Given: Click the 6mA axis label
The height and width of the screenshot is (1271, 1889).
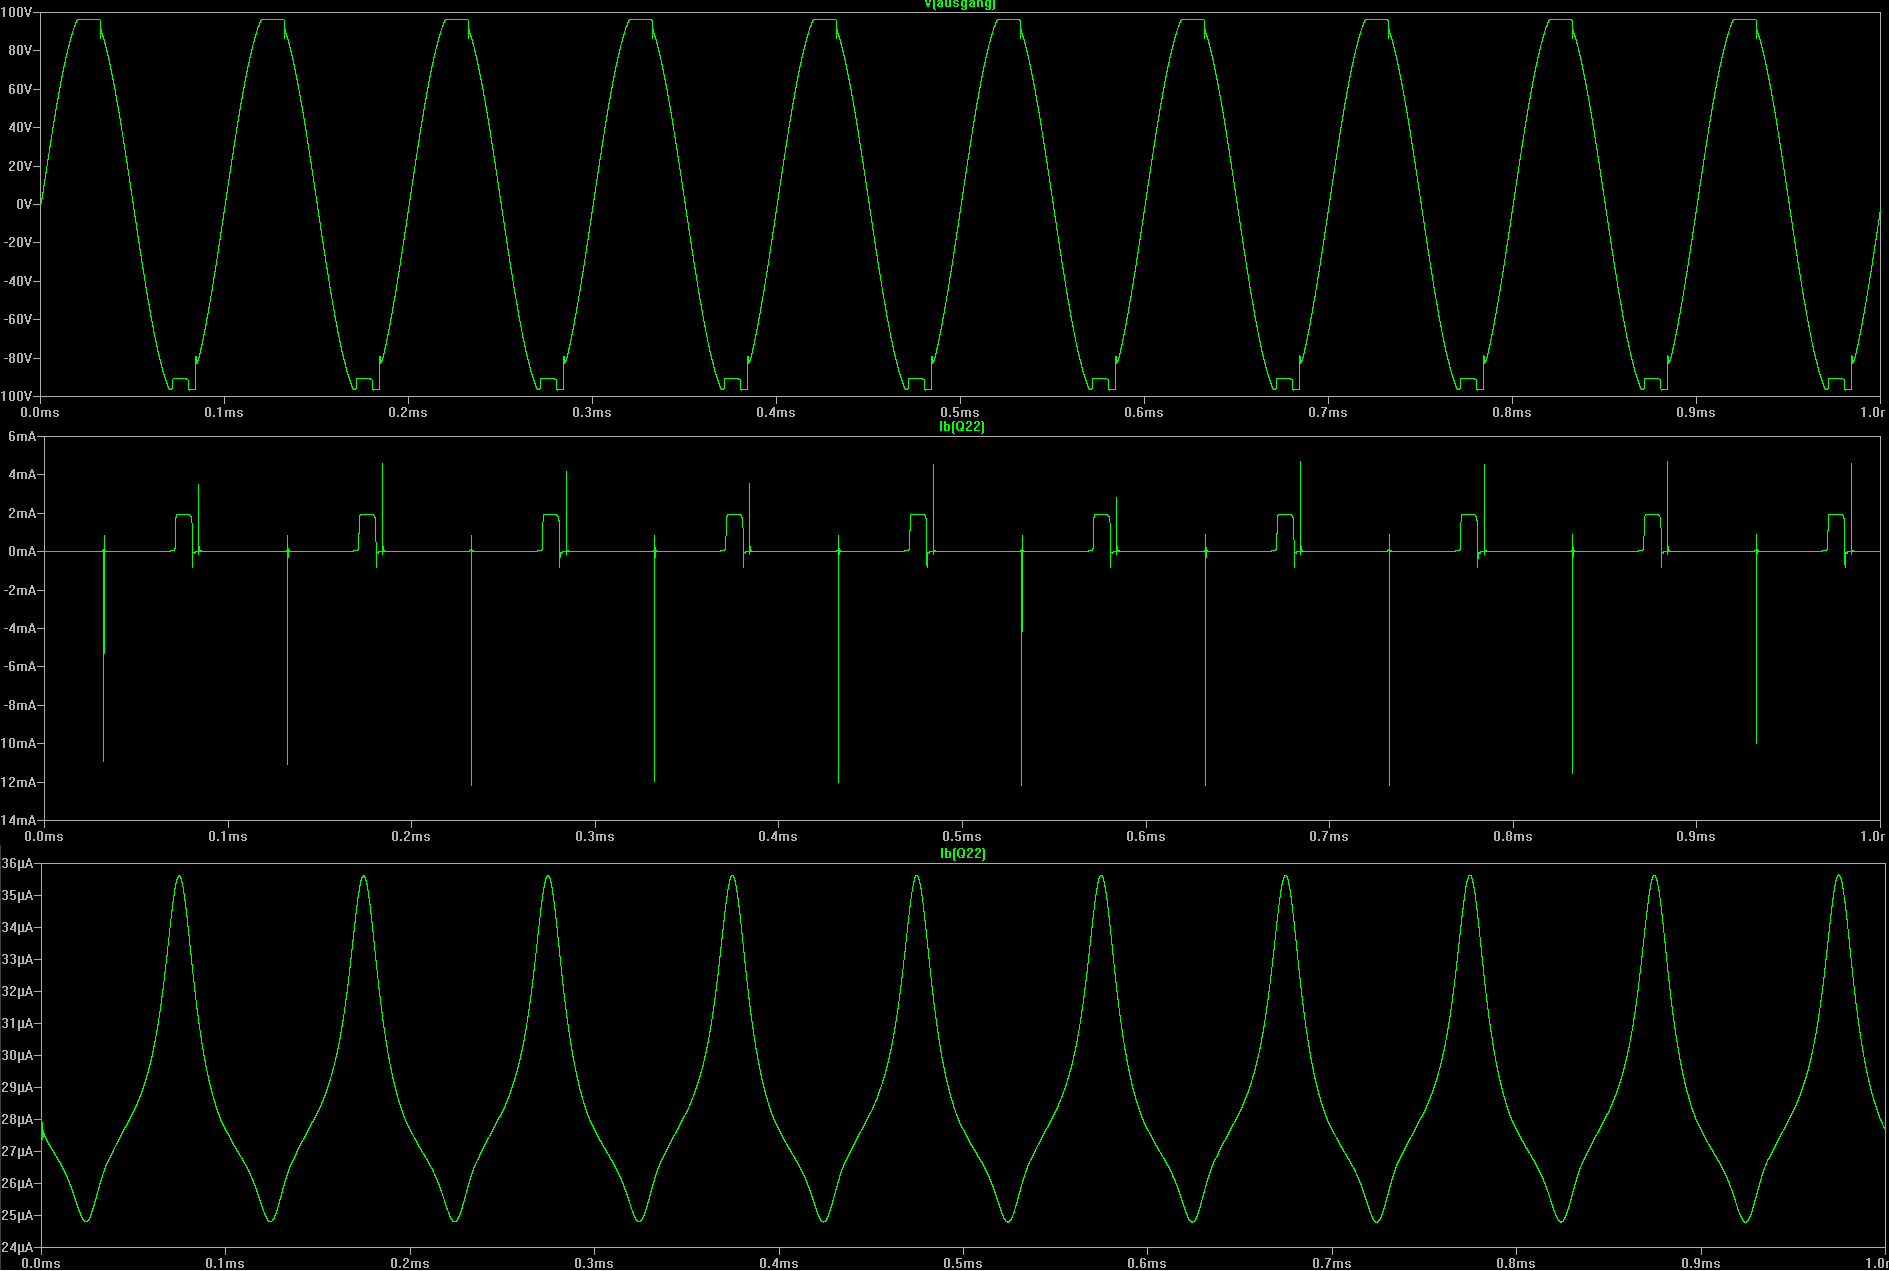Looking at the screenshot, I should pyautogui.click(x=22, y=437).
